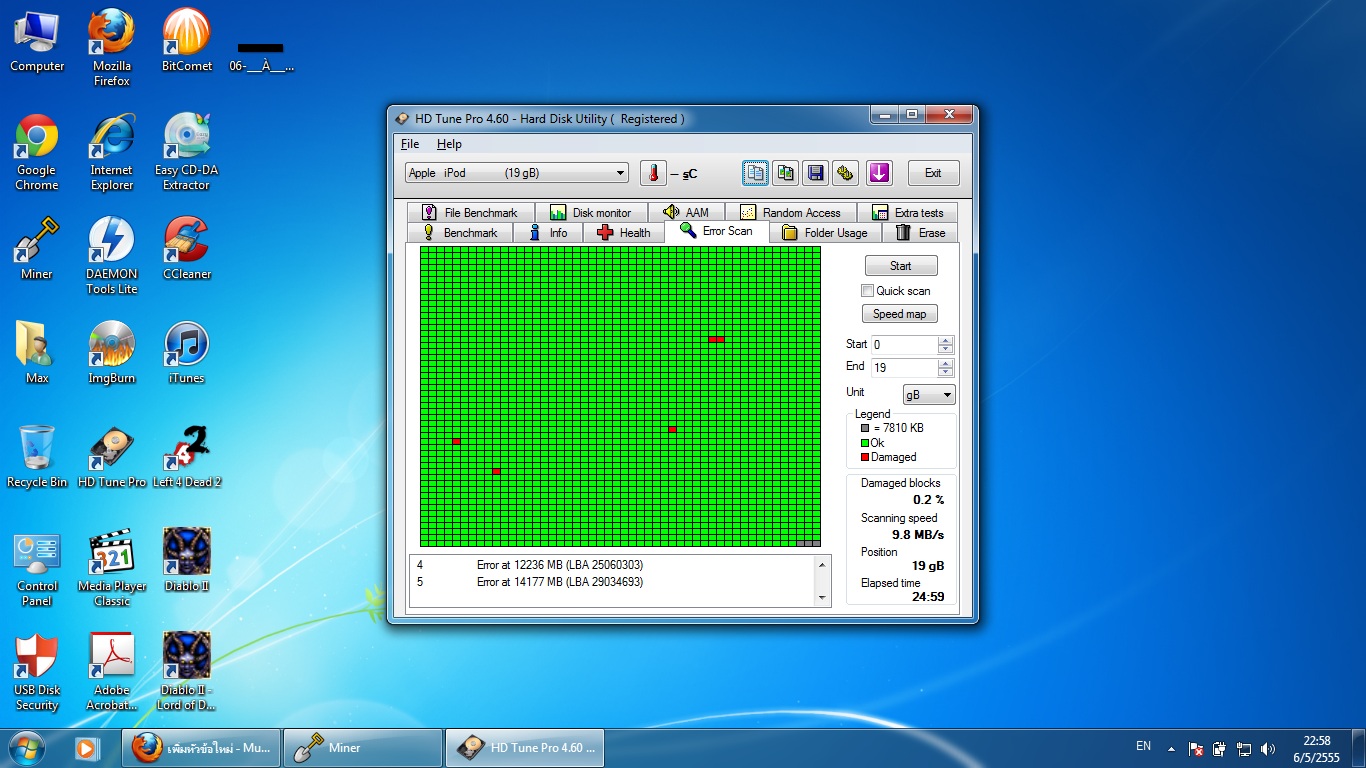Switch to the Disk monitor tab
Image resolution: width=1366 pixels, height=768 pixels.
click(590, 213)
